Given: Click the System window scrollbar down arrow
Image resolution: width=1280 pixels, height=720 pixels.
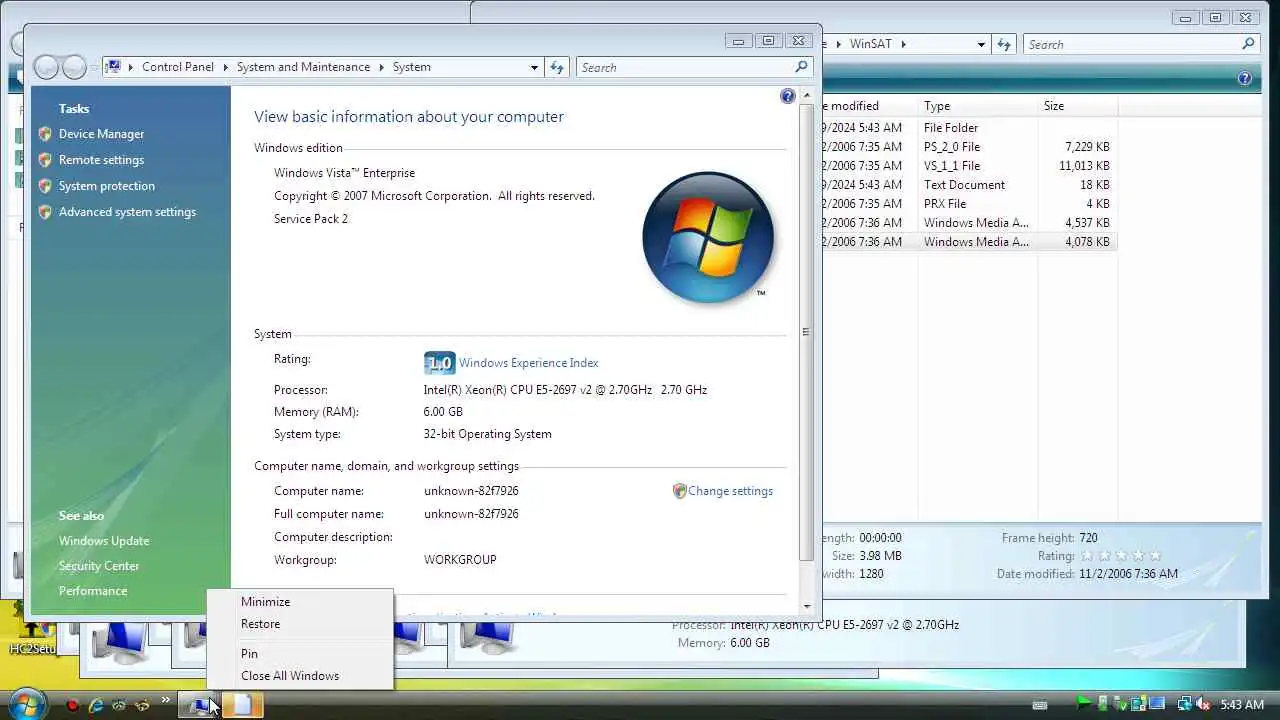Looking at the screenshot, I should pyautogui.click(x=807, y=606).
